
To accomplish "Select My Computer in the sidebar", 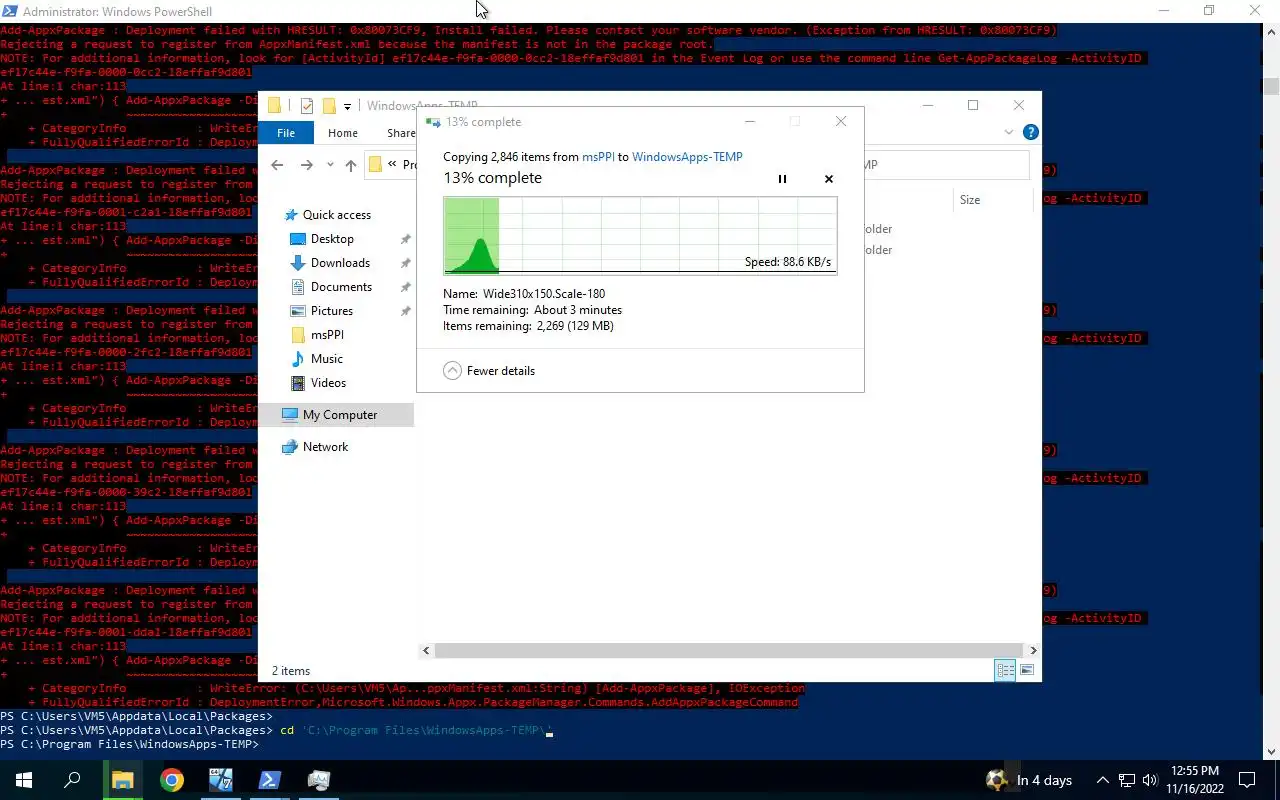I will (340, 415).
